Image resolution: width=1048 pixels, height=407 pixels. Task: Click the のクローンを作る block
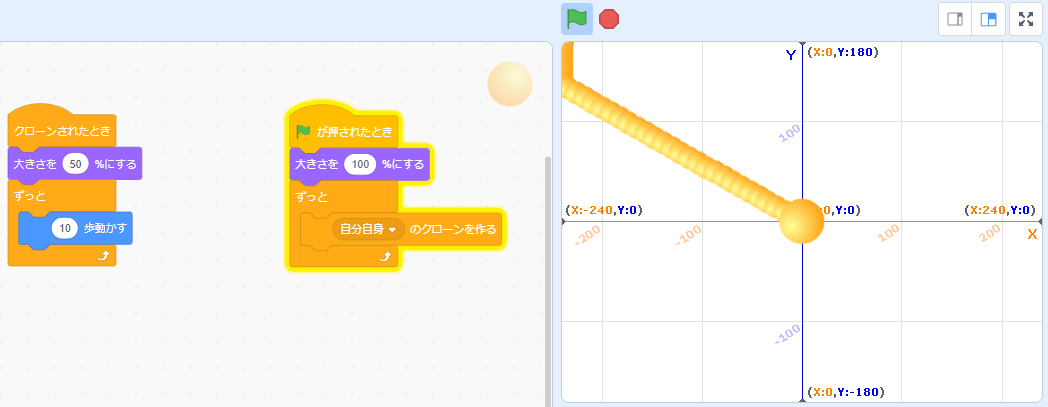click(401, 231)
